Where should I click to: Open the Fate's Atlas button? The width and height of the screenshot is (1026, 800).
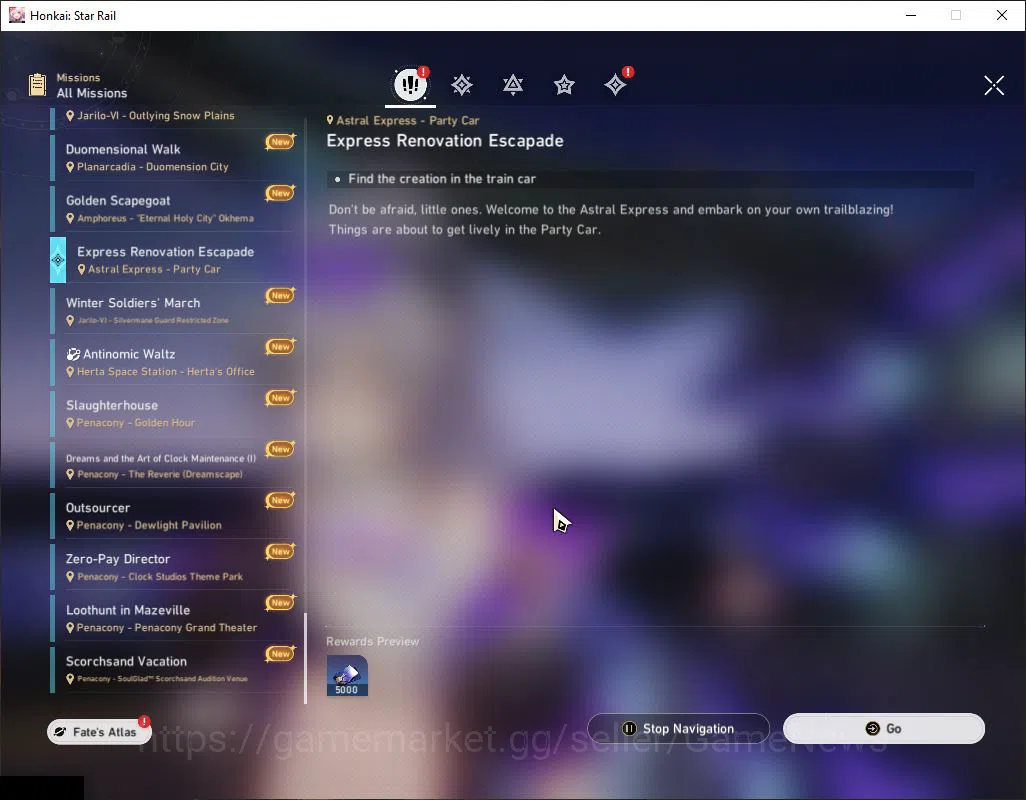coord(99,731)
